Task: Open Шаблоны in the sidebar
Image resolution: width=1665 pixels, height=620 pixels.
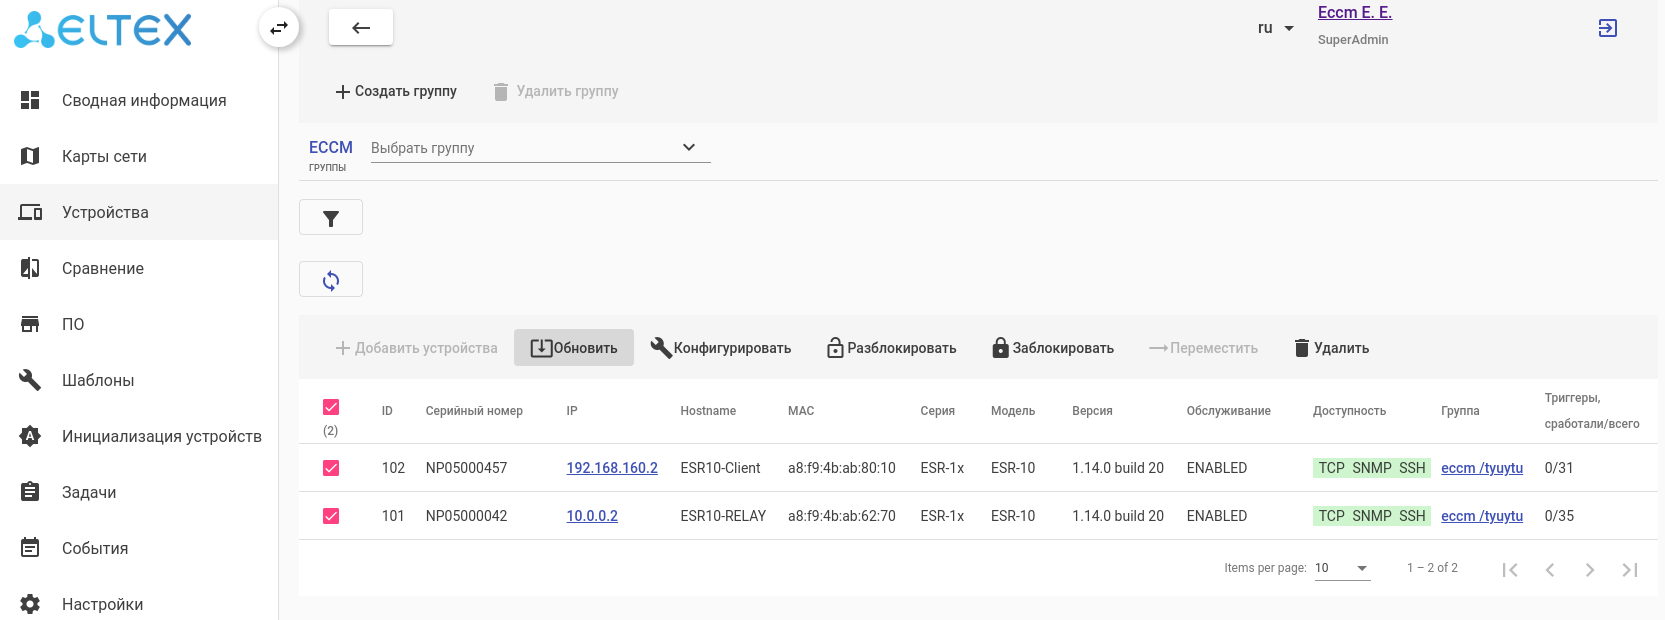Action: [x=98, y=380]
